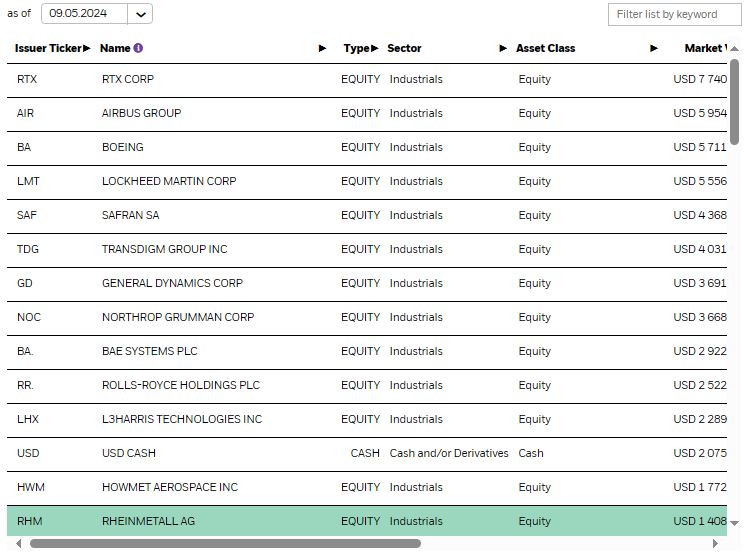Click vertical scrollbar up arrow
This screenshot has height=555, width=749.
click(735, 49)
